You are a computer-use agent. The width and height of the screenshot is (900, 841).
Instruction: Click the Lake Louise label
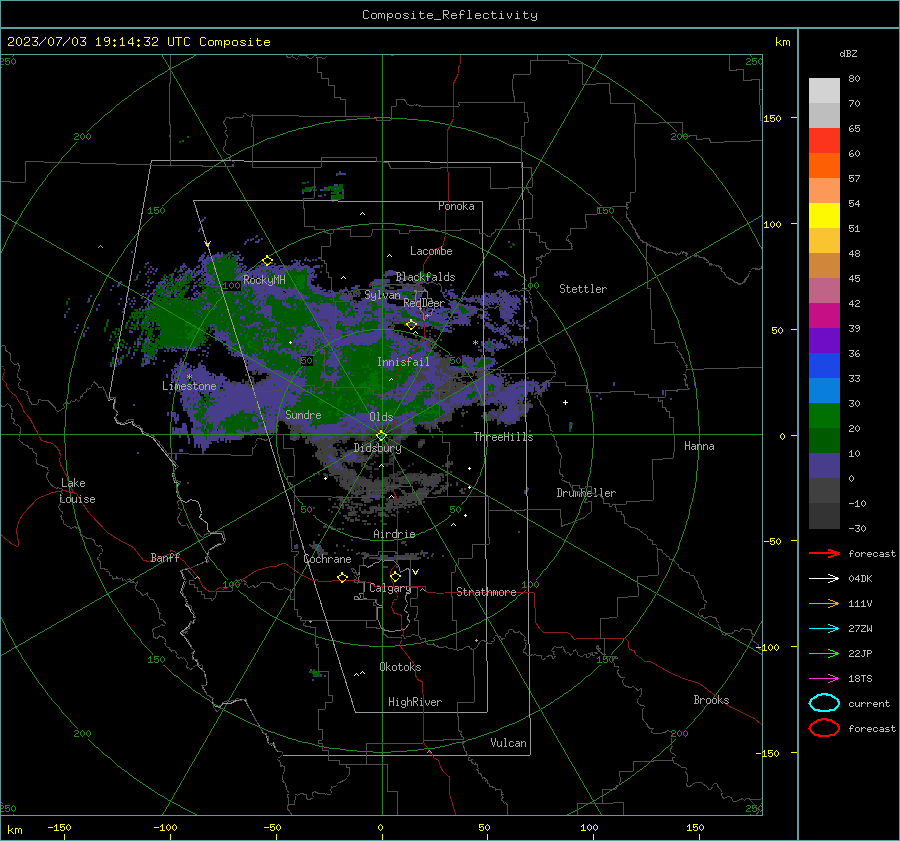(77, 491)
